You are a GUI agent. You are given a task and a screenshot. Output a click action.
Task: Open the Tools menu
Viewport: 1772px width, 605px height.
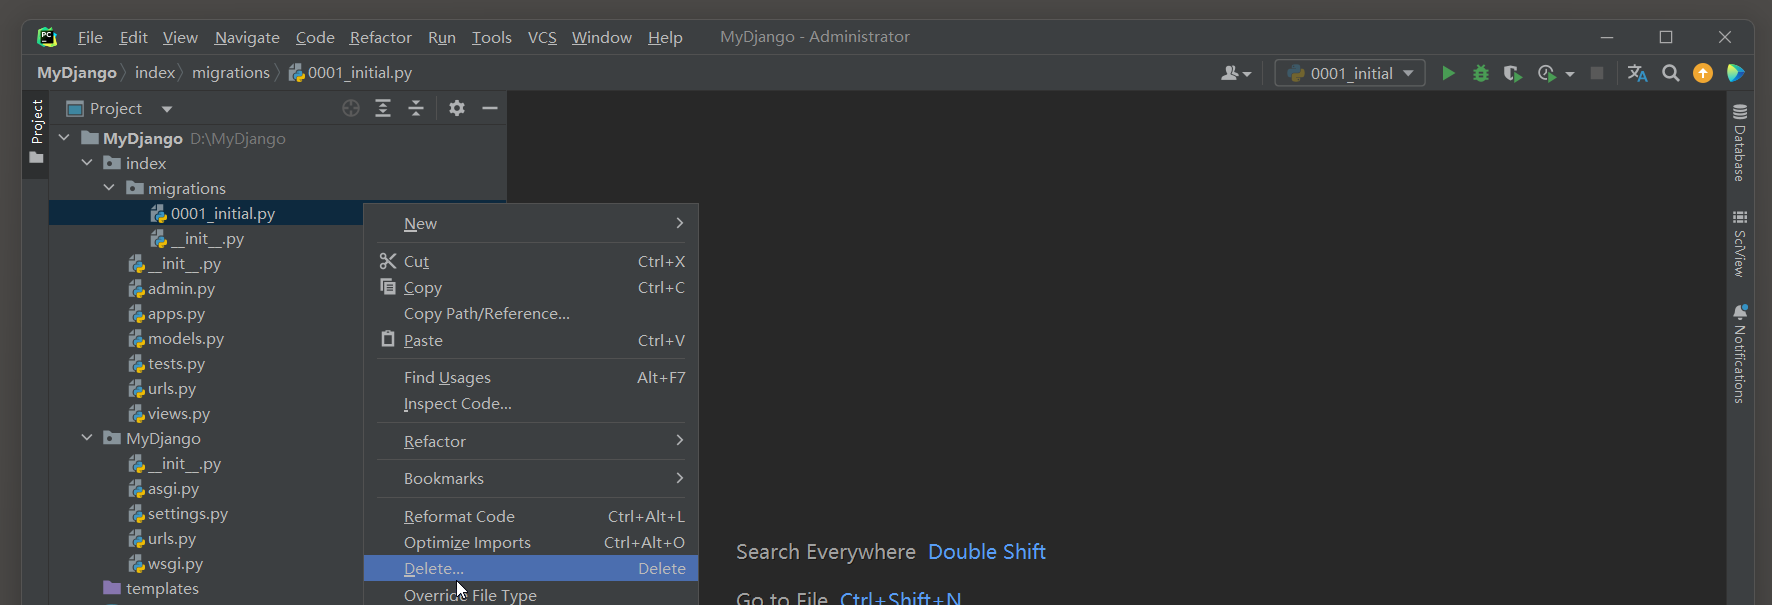(x=491, y=37)
